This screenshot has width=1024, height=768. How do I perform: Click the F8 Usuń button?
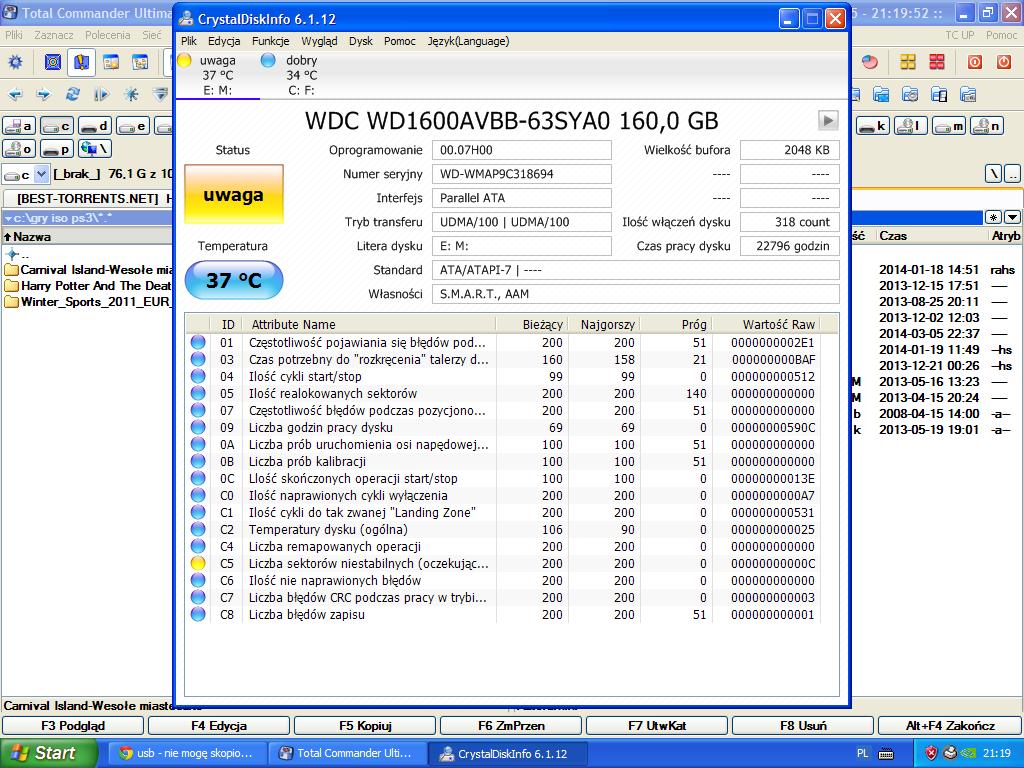tap(803, 726)
